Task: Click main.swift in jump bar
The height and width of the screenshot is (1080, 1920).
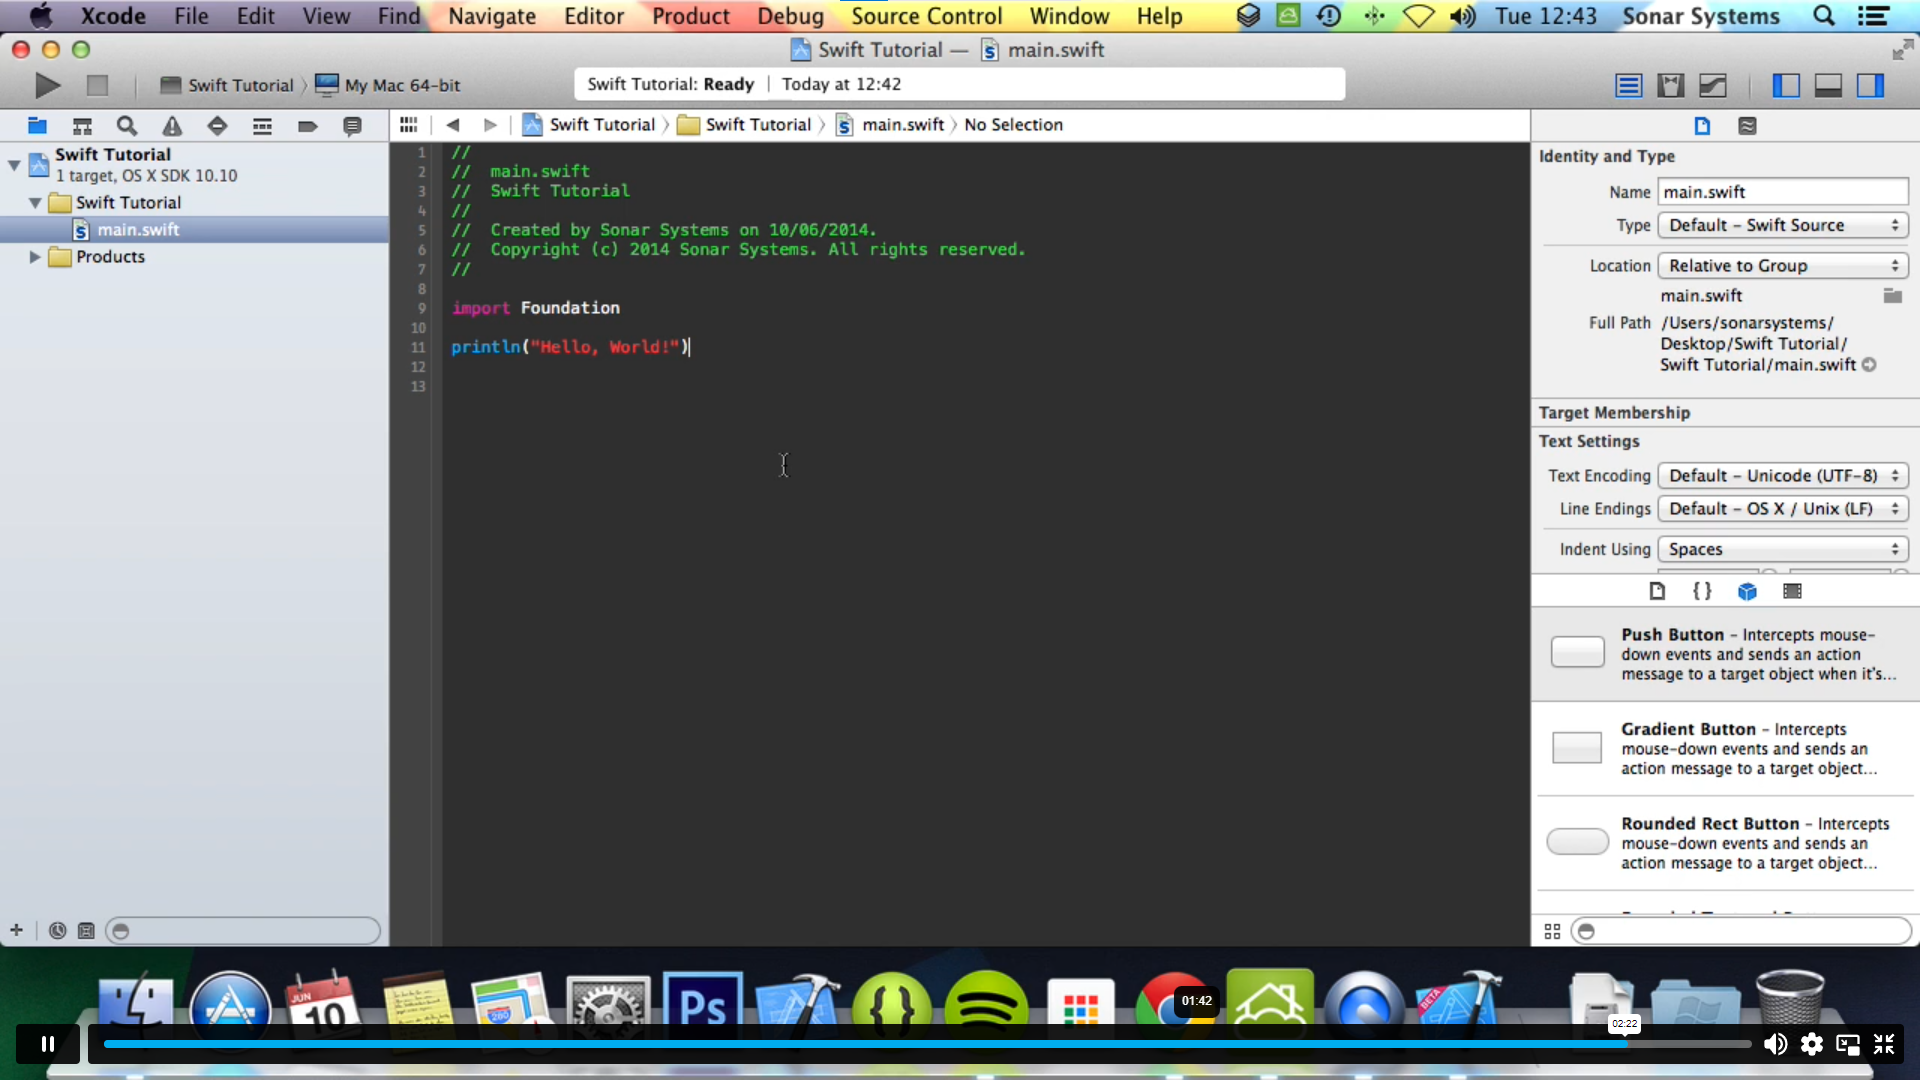Action: (x=890, y=124)
